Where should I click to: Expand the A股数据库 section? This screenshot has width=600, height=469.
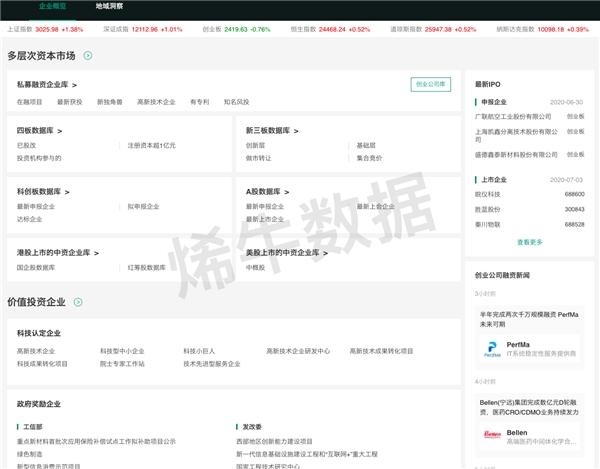(x=267, y=192)
